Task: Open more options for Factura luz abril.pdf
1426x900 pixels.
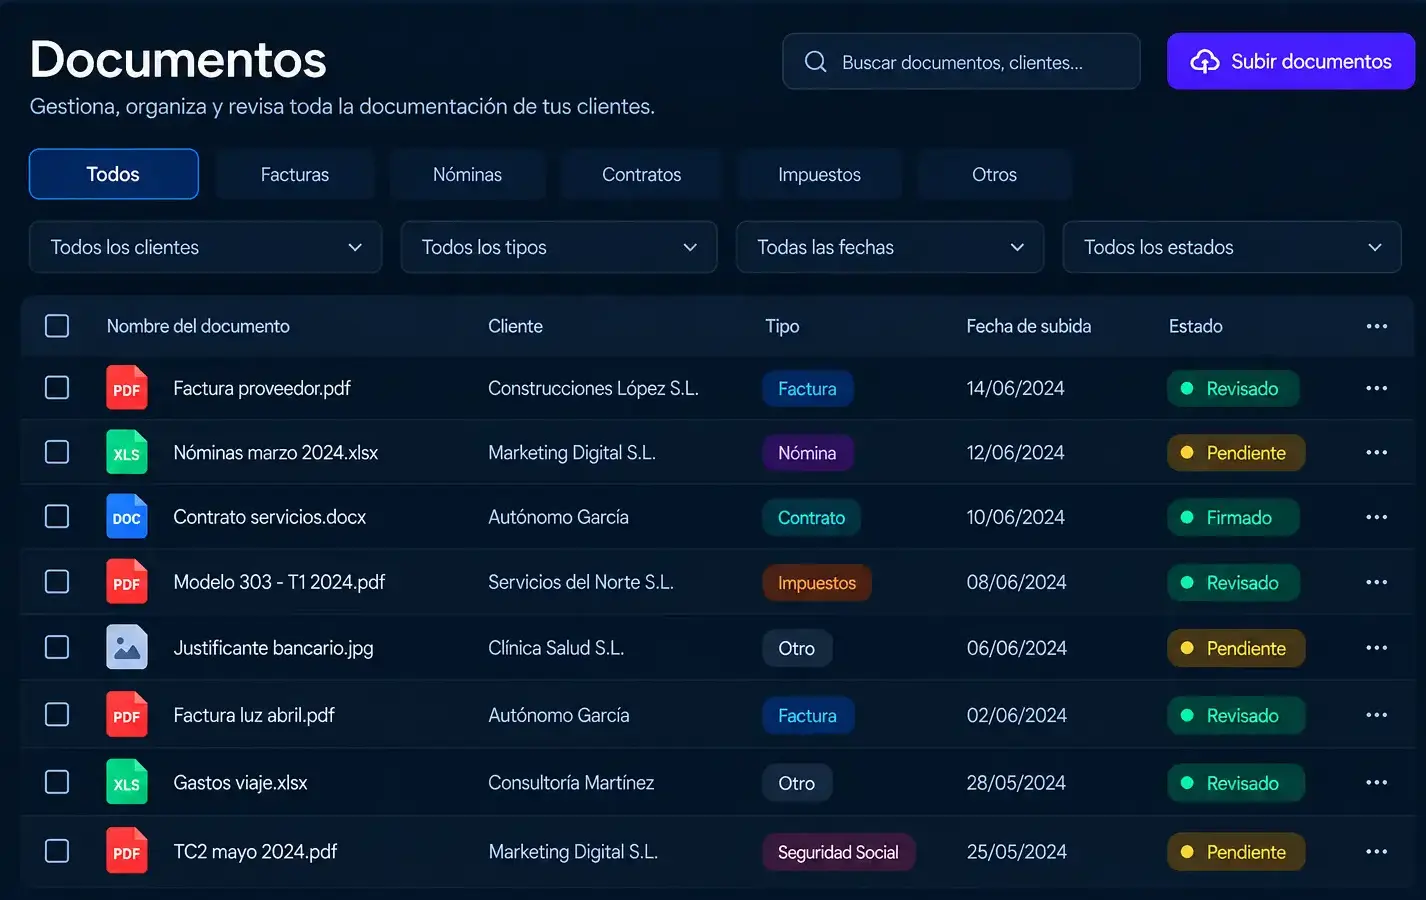Action: point(1377,715)
